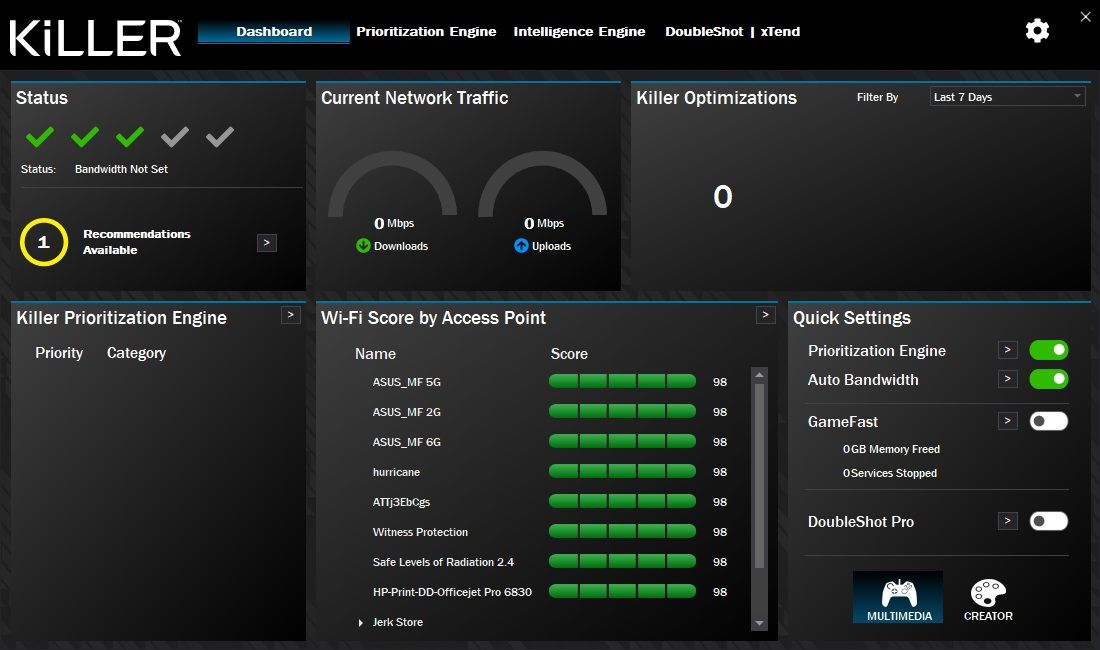Click the ASUS_MF 5G score bar
1100x650 pixels.
pyautogui.click(x=622, y=381)
